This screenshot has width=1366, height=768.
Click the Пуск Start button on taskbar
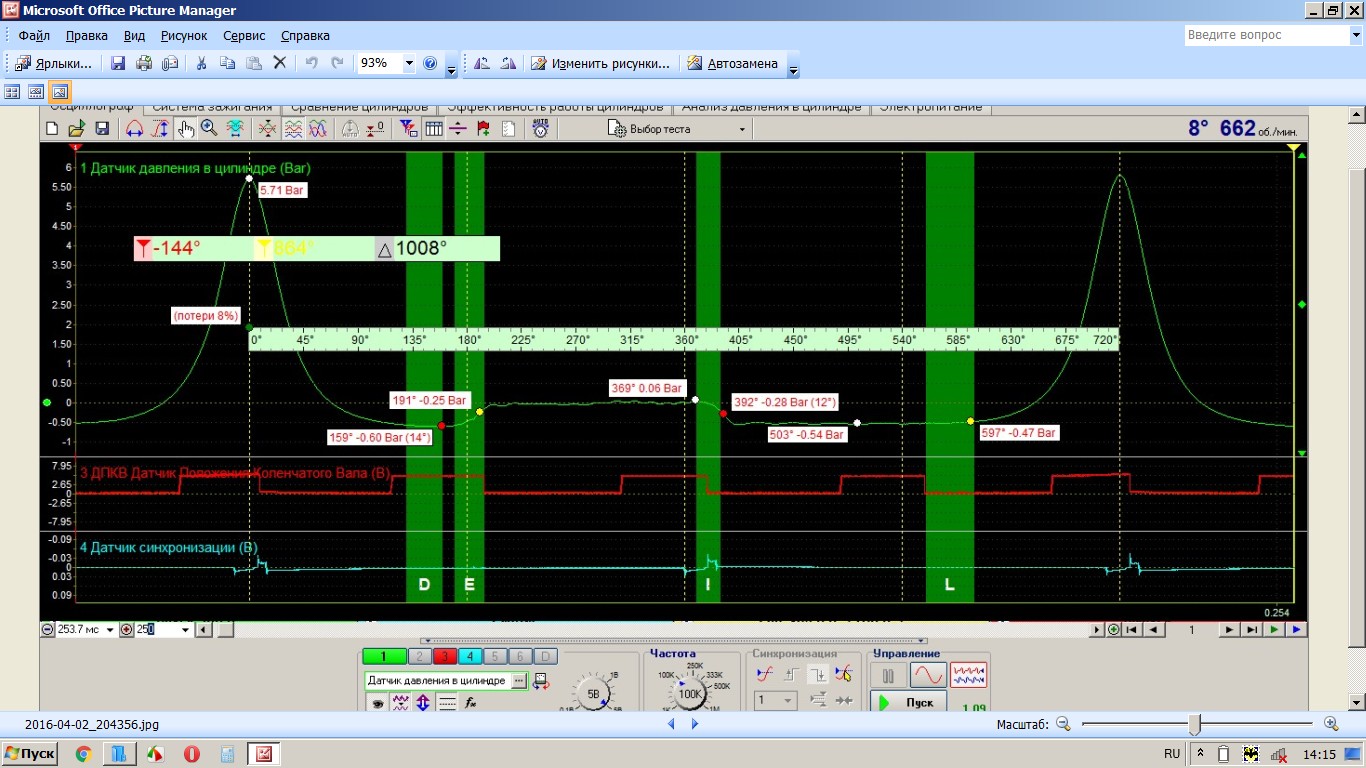point(31,754)
